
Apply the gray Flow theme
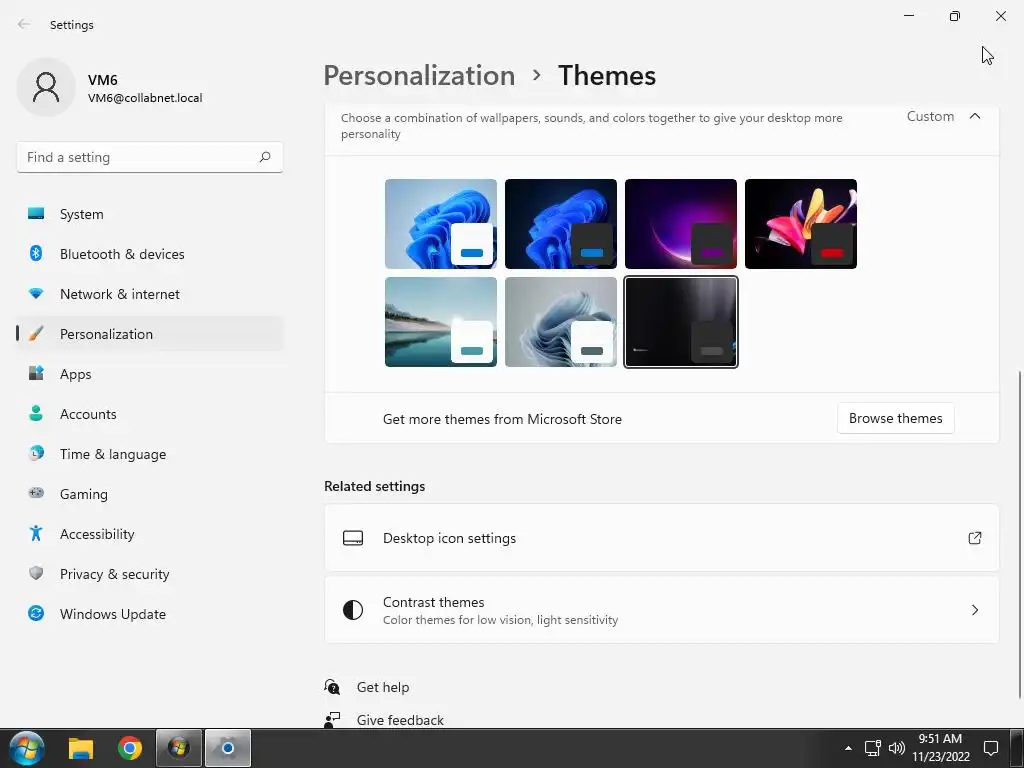pyautogui.click(x=560, y=321)
